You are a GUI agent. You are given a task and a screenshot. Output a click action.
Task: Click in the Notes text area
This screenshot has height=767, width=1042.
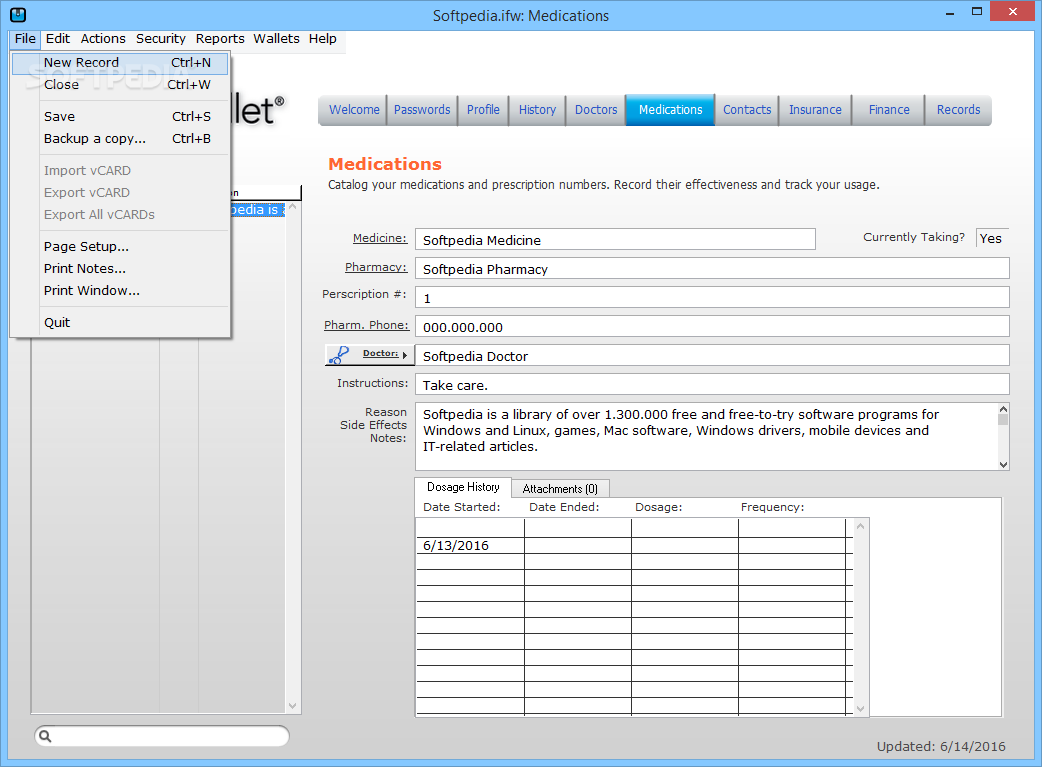pos(706,437)
